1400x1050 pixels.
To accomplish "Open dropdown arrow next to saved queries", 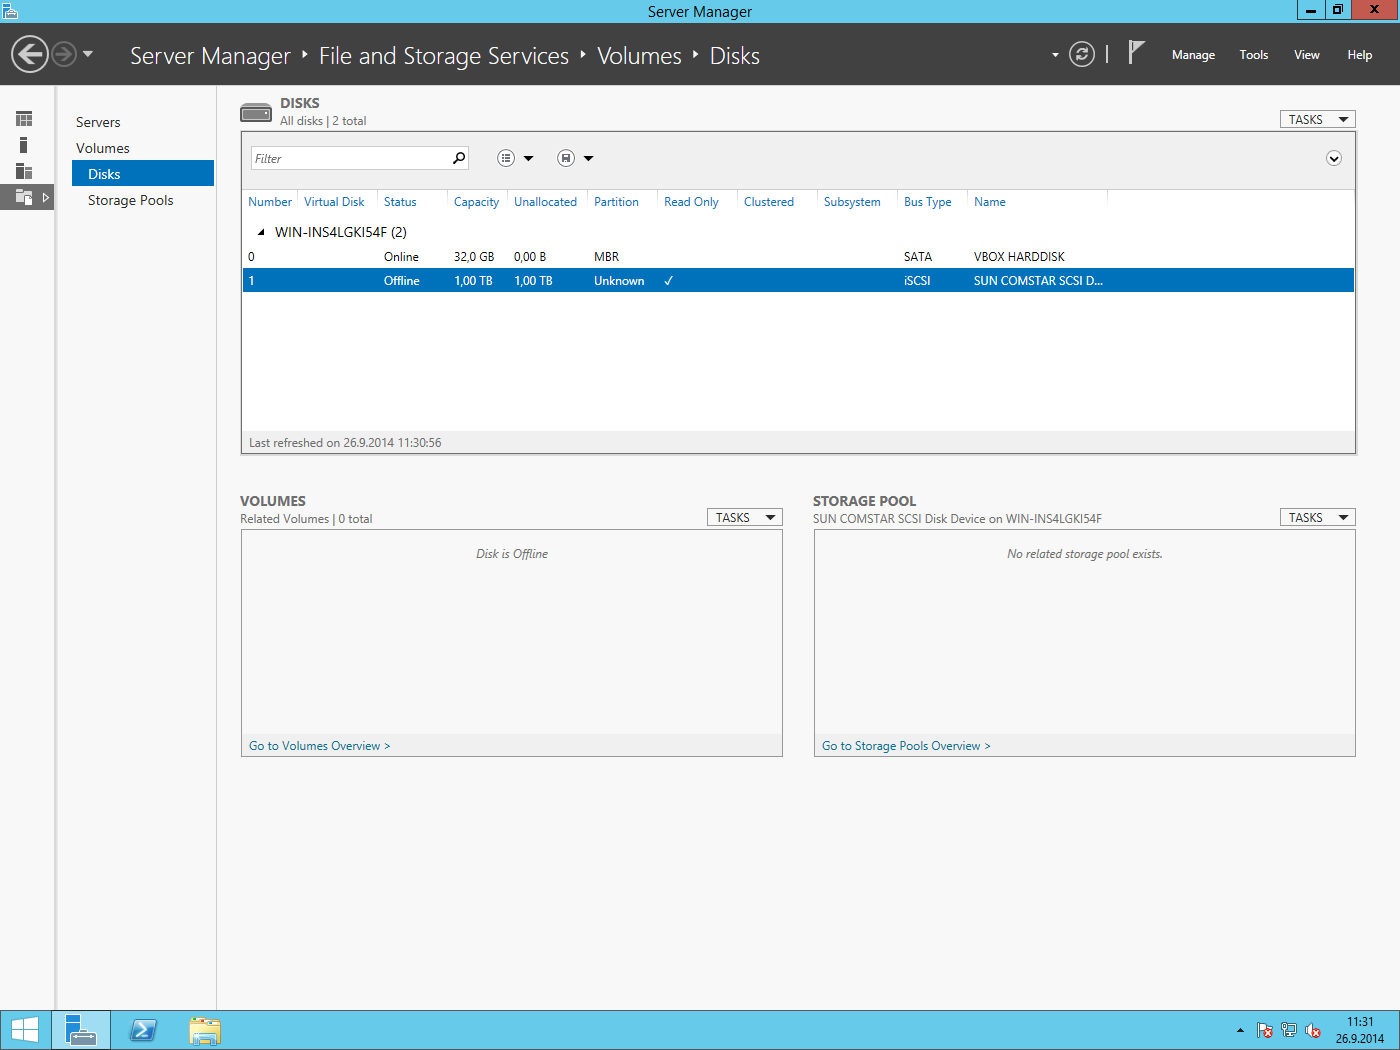I will [589, 158].
